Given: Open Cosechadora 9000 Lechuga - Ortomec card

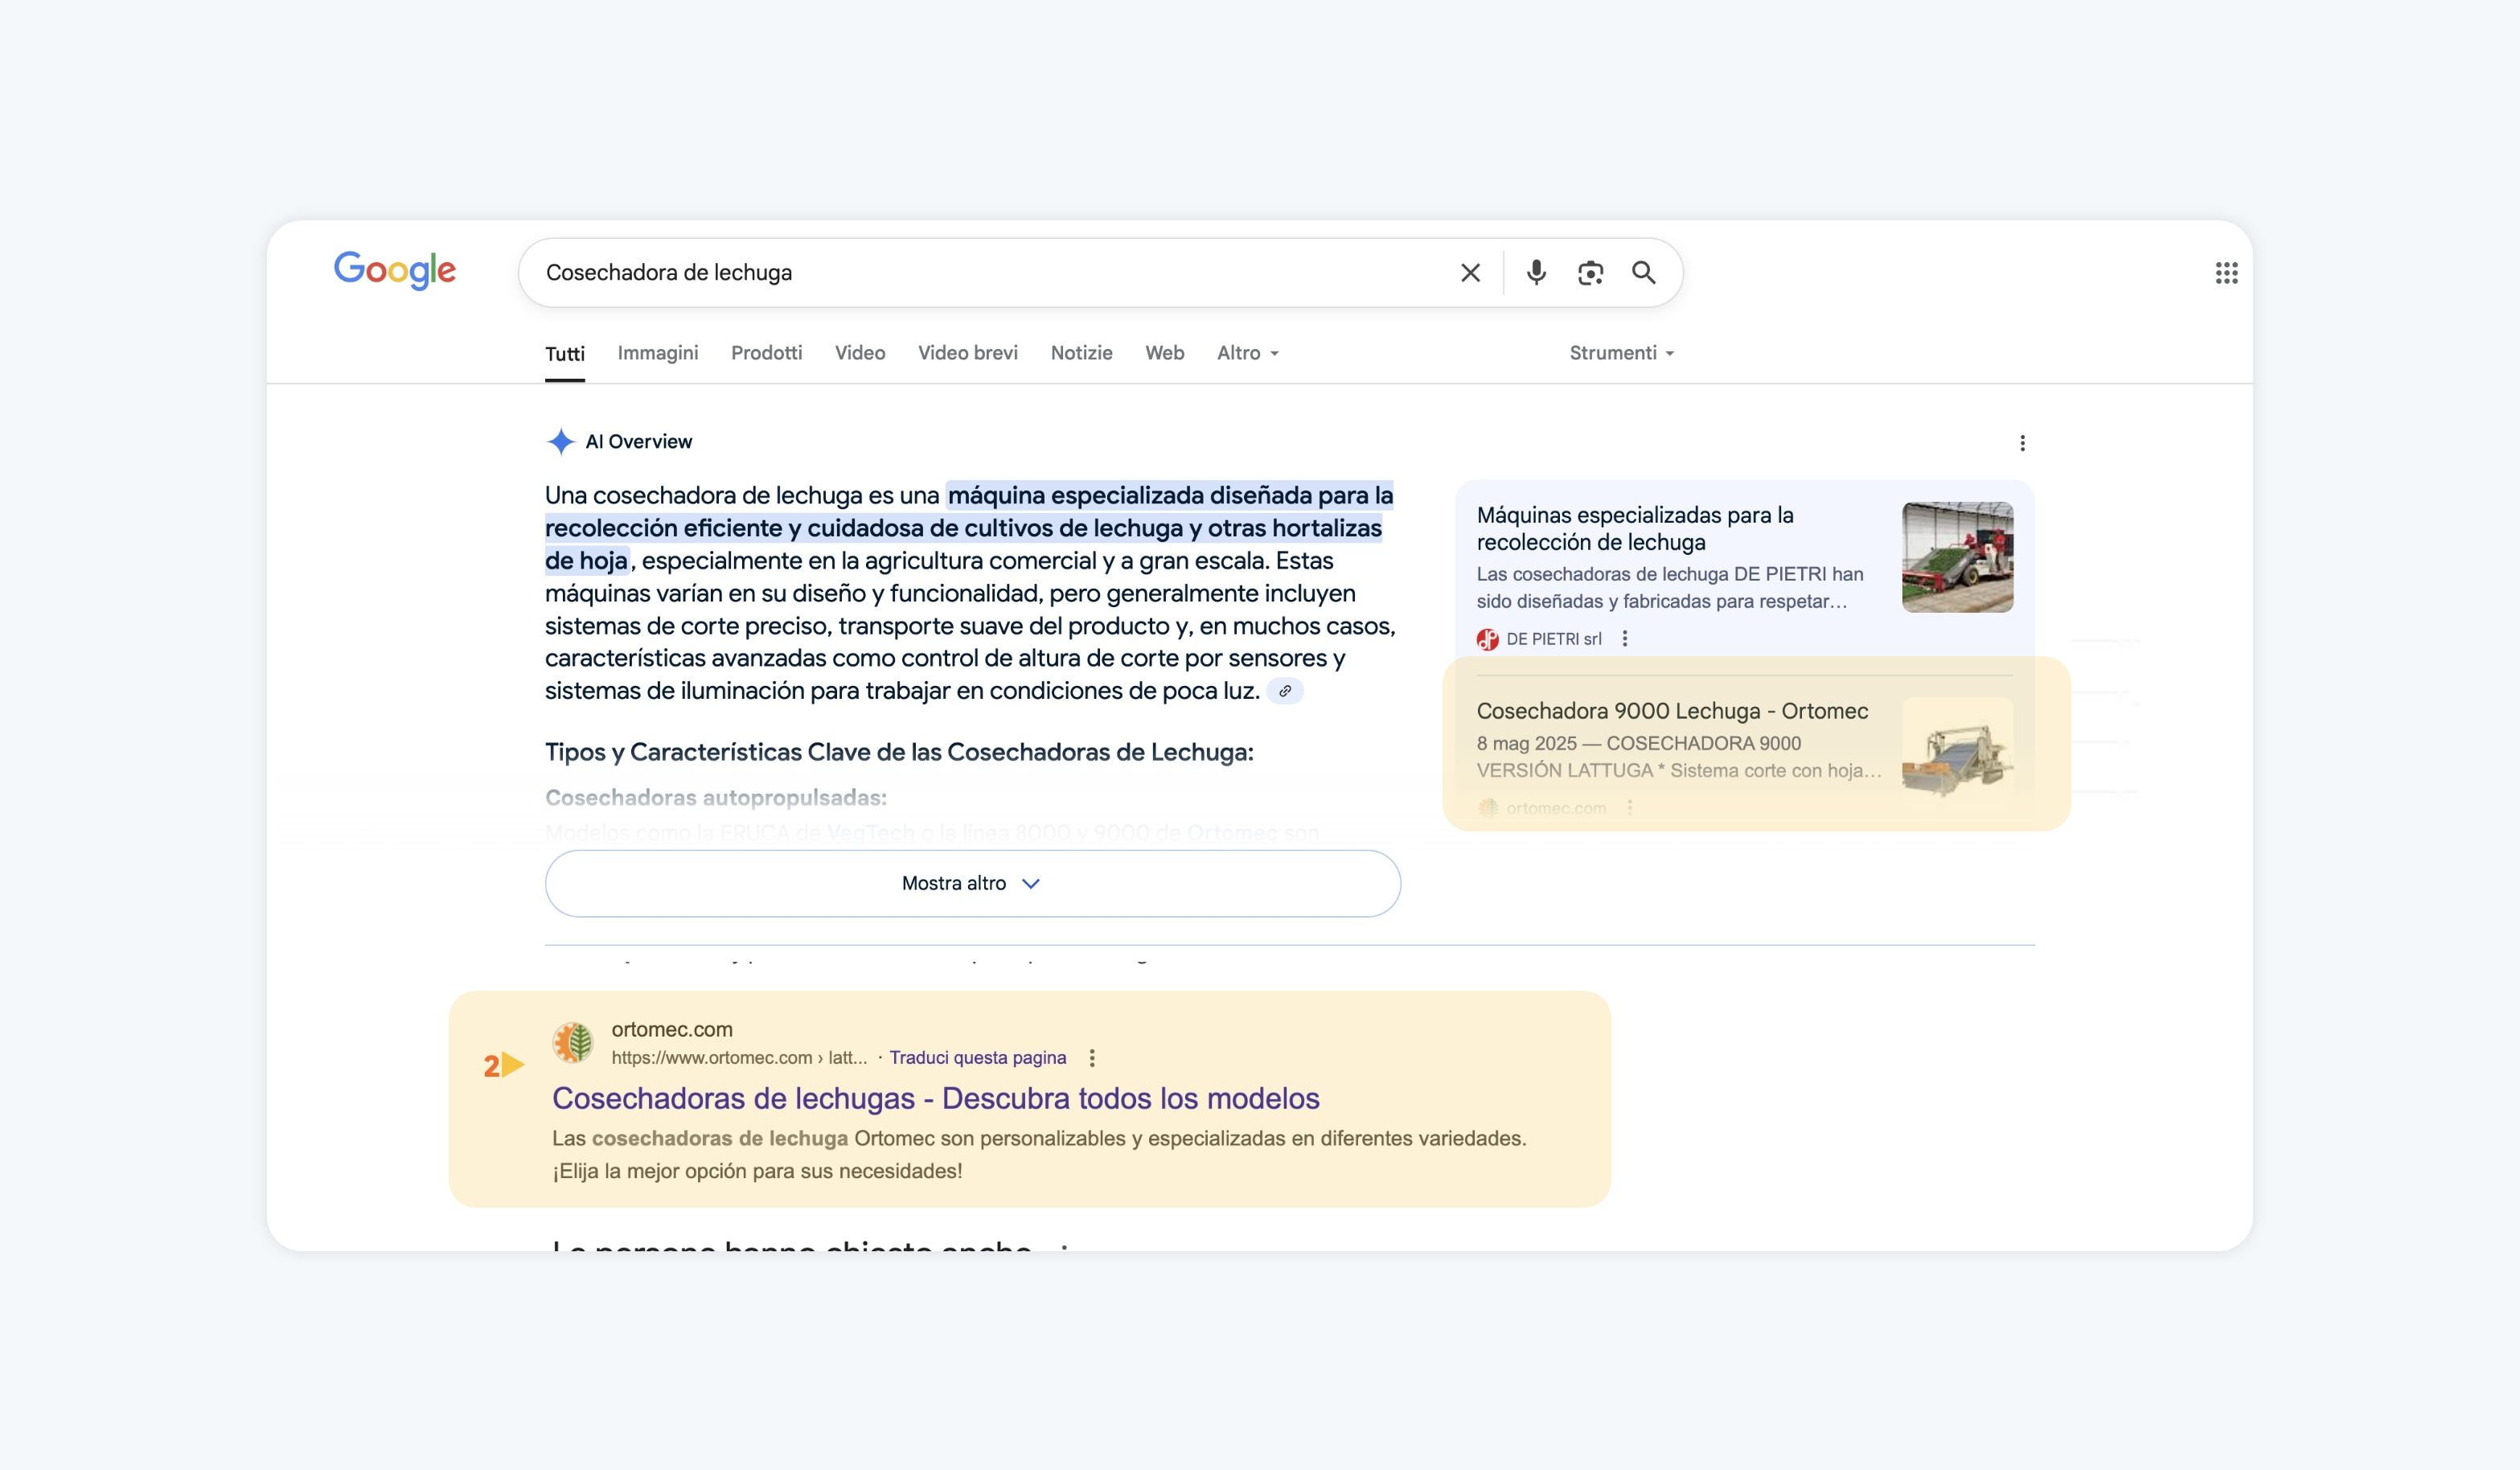Looking at the screenshot, I should [1672, 711].
